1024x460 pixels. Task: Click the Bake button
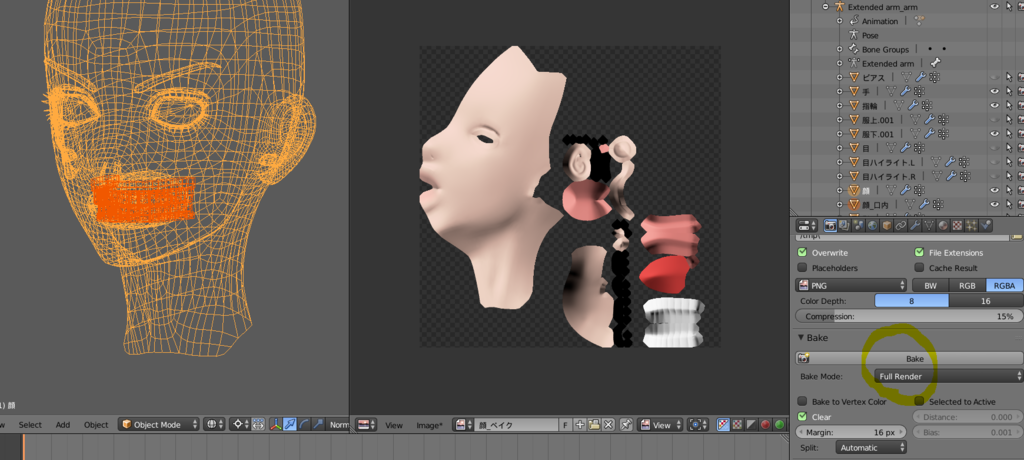tap(909, 359)
